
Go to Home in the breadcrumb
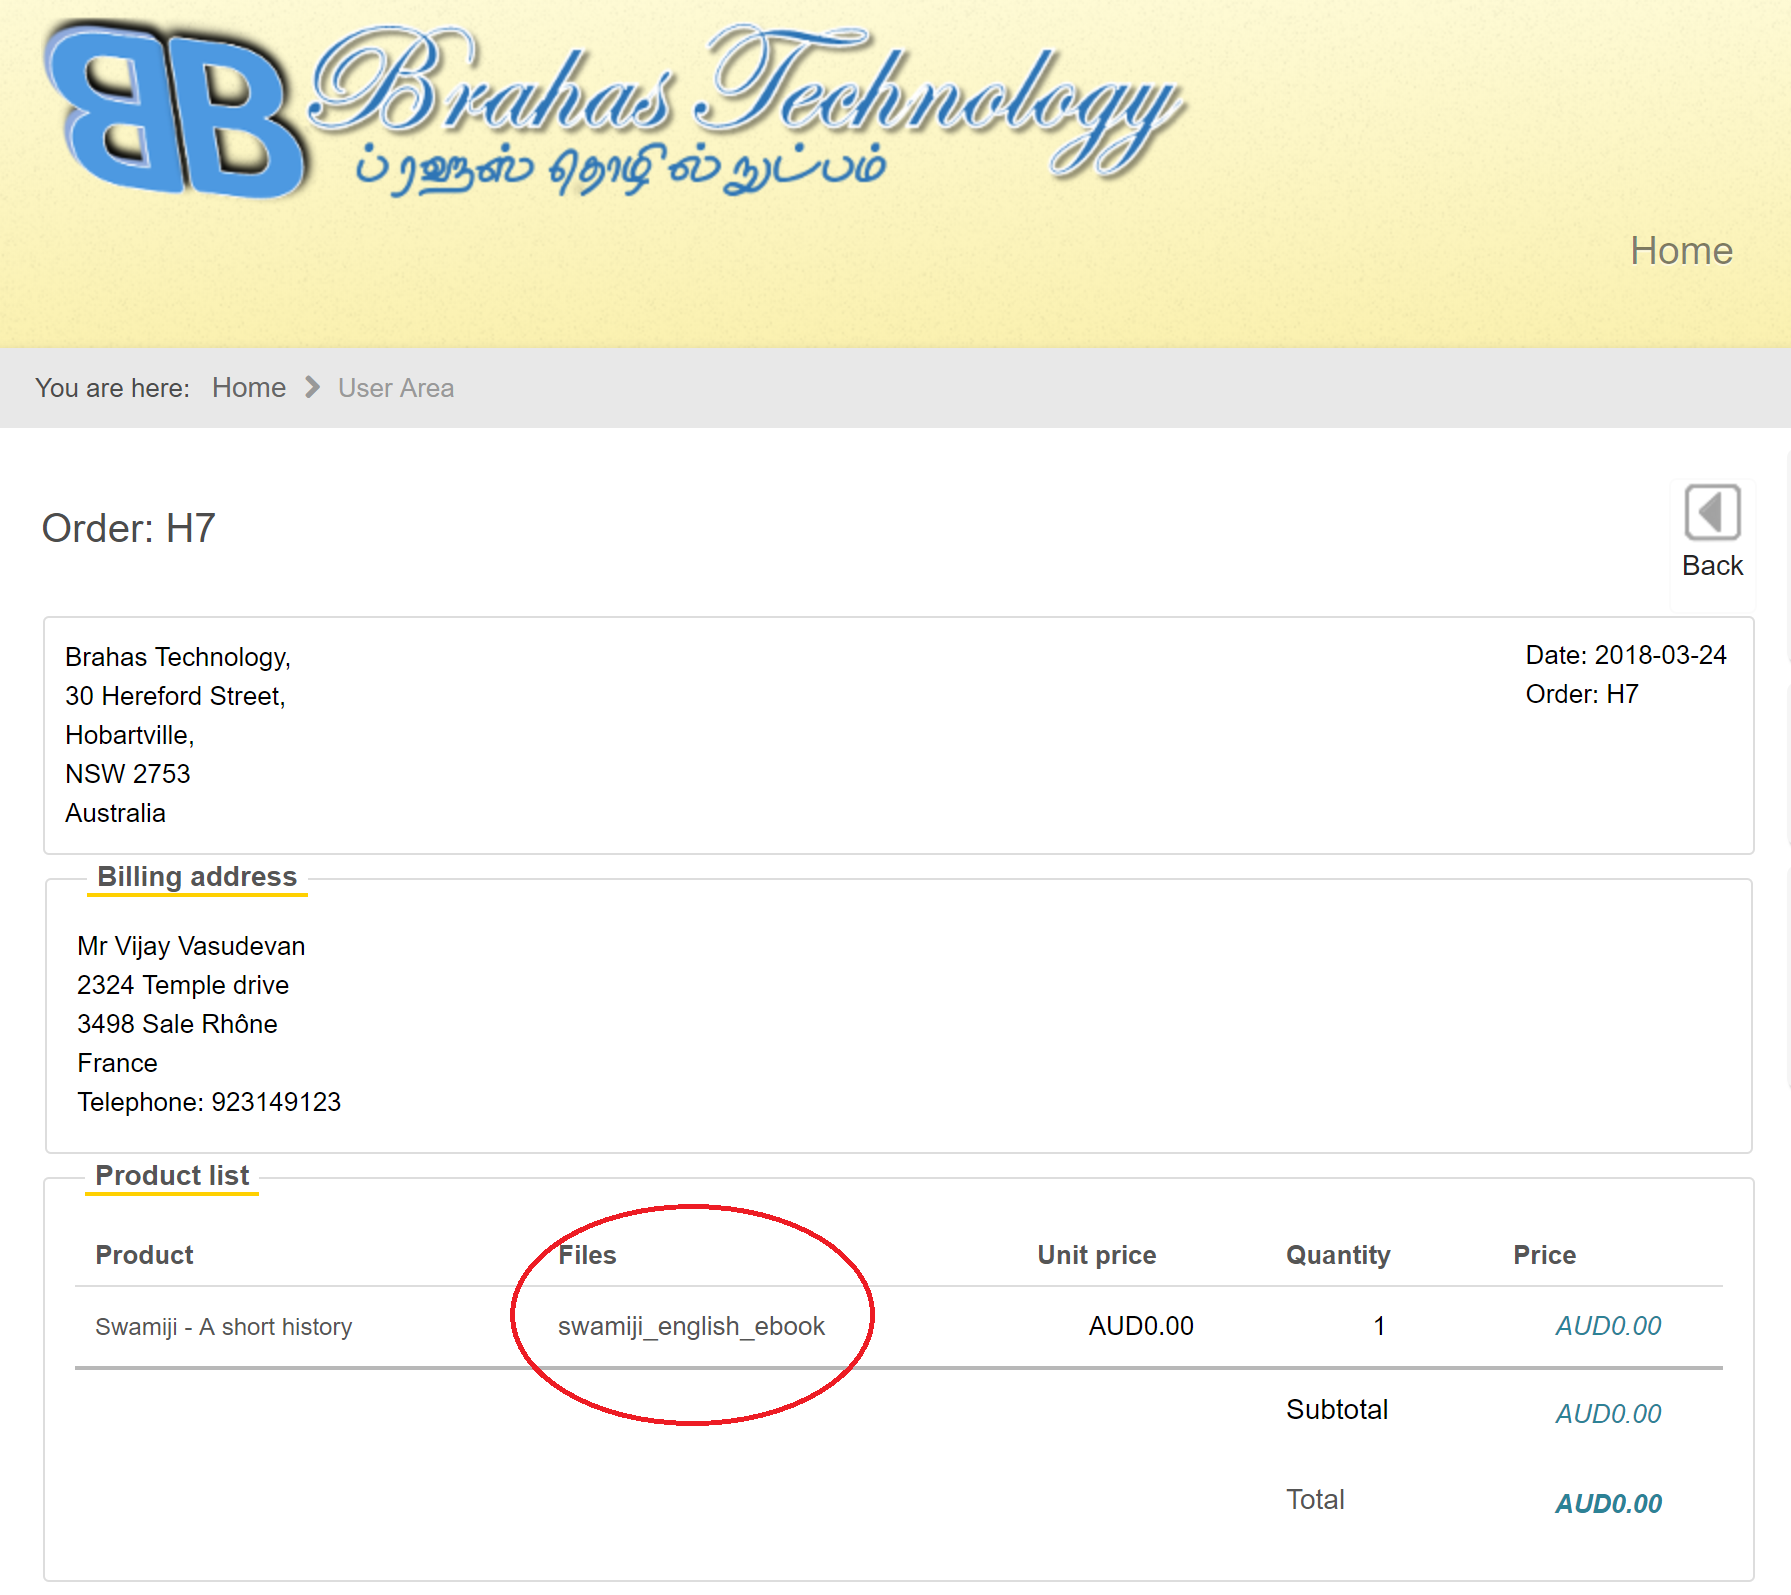tap(248, 388)
